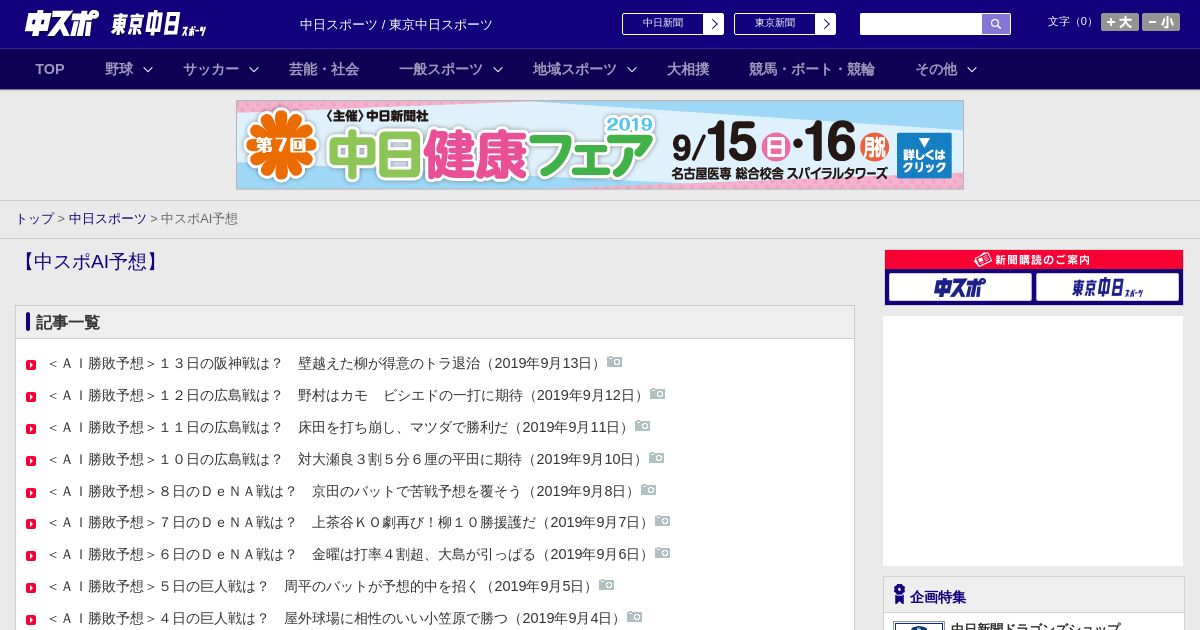Go to トップ breadcrumb link
The image size is (1200, 630).
pyautogui.click(x=34, y=218)
